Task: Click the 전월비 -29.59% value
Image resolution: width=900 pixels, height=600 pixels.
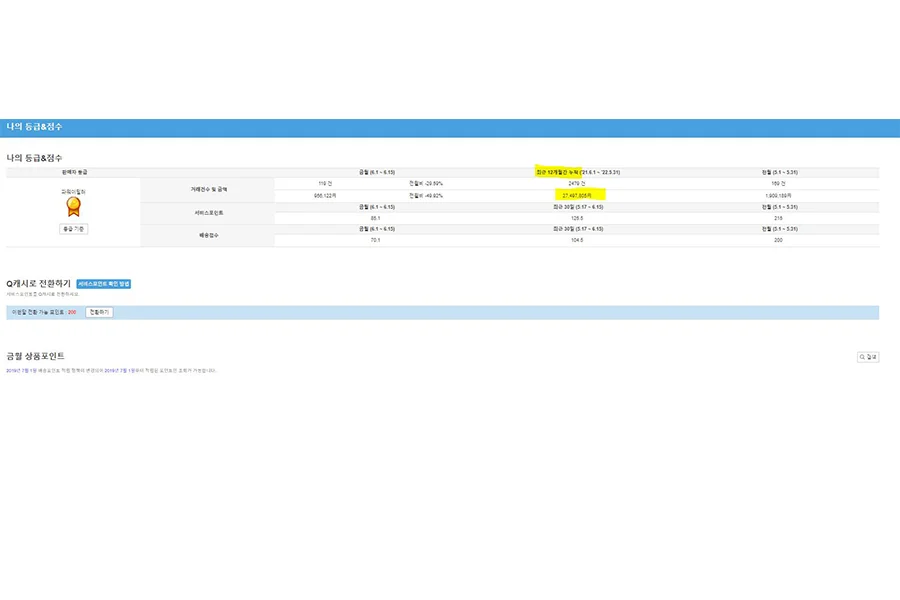Action: [x=426, y=184]
